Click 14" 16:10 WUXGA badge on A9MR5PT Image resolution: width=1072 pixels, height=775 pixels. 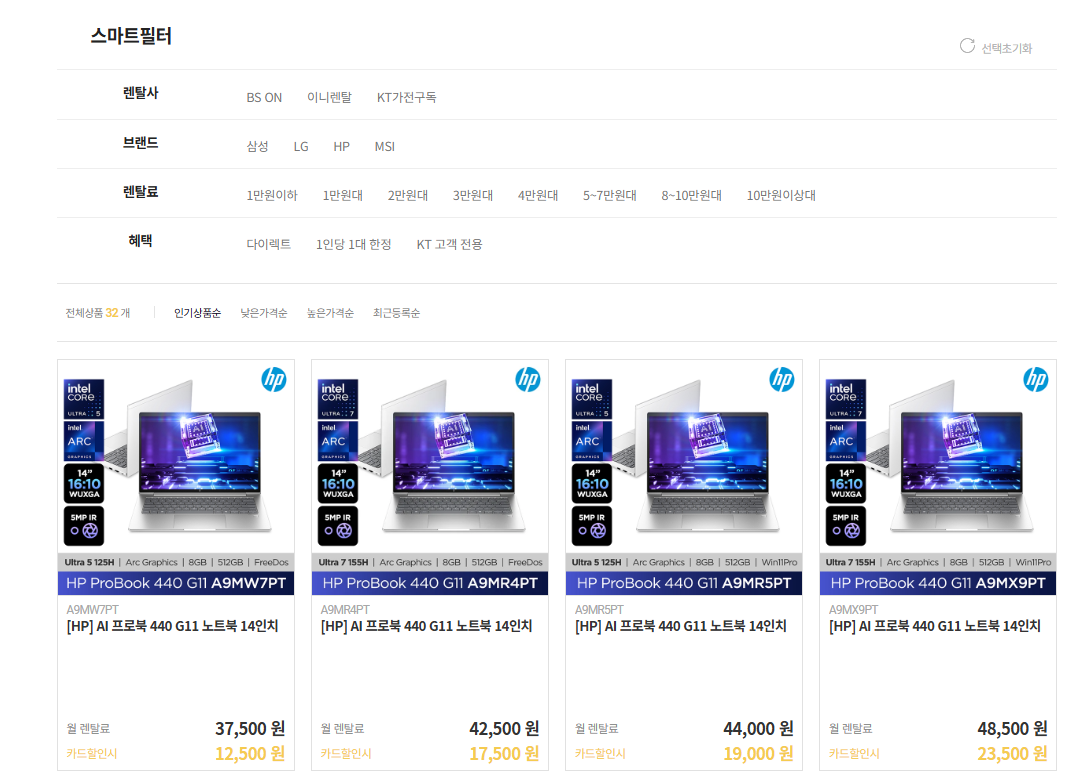pos(592,483)
